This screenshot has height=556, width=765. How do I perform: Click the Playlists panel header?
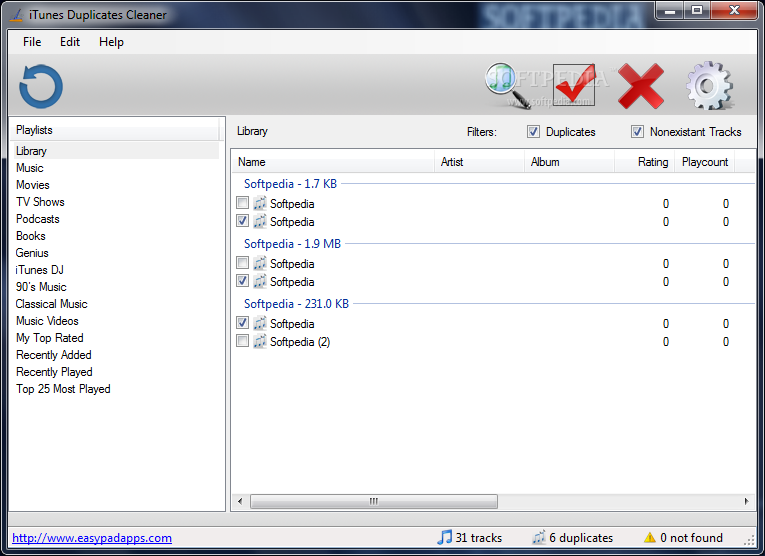tap(116, 130)
